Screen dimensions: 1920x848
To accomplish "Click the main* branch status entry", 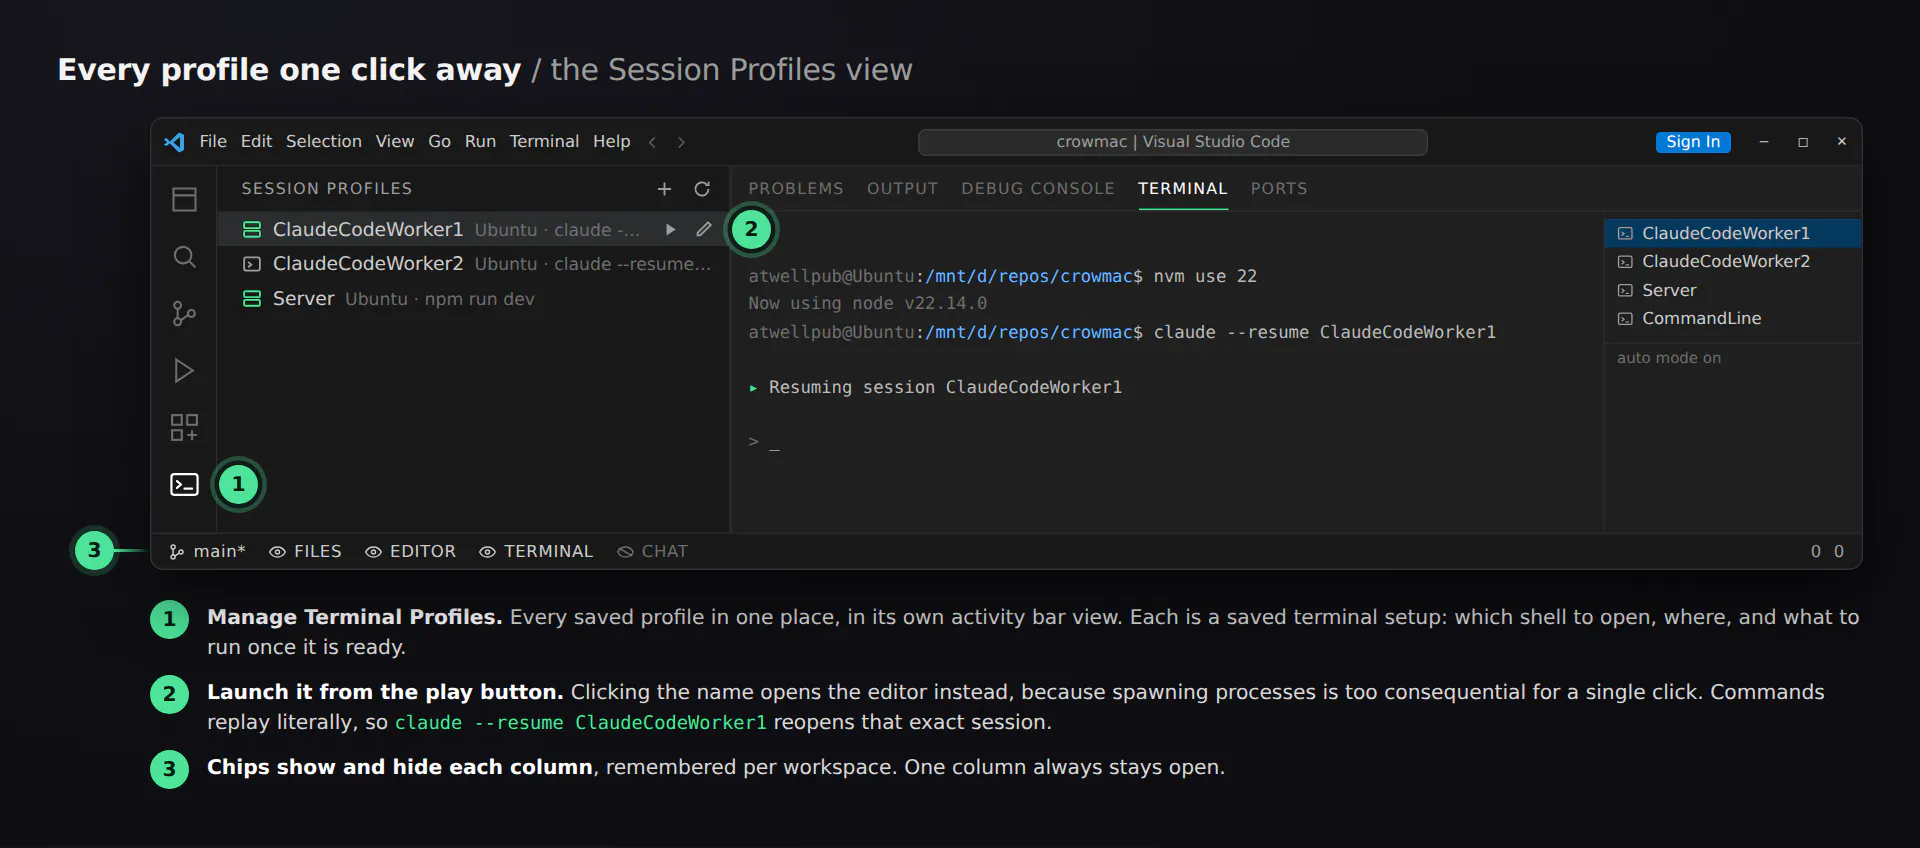I will tap(207, 552).
